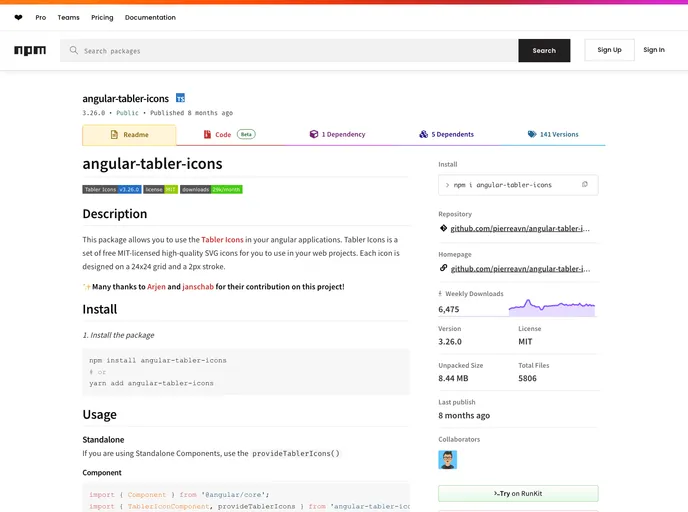Click the Sign In link
Screen dimensions: 688x512
pos(654,50)
